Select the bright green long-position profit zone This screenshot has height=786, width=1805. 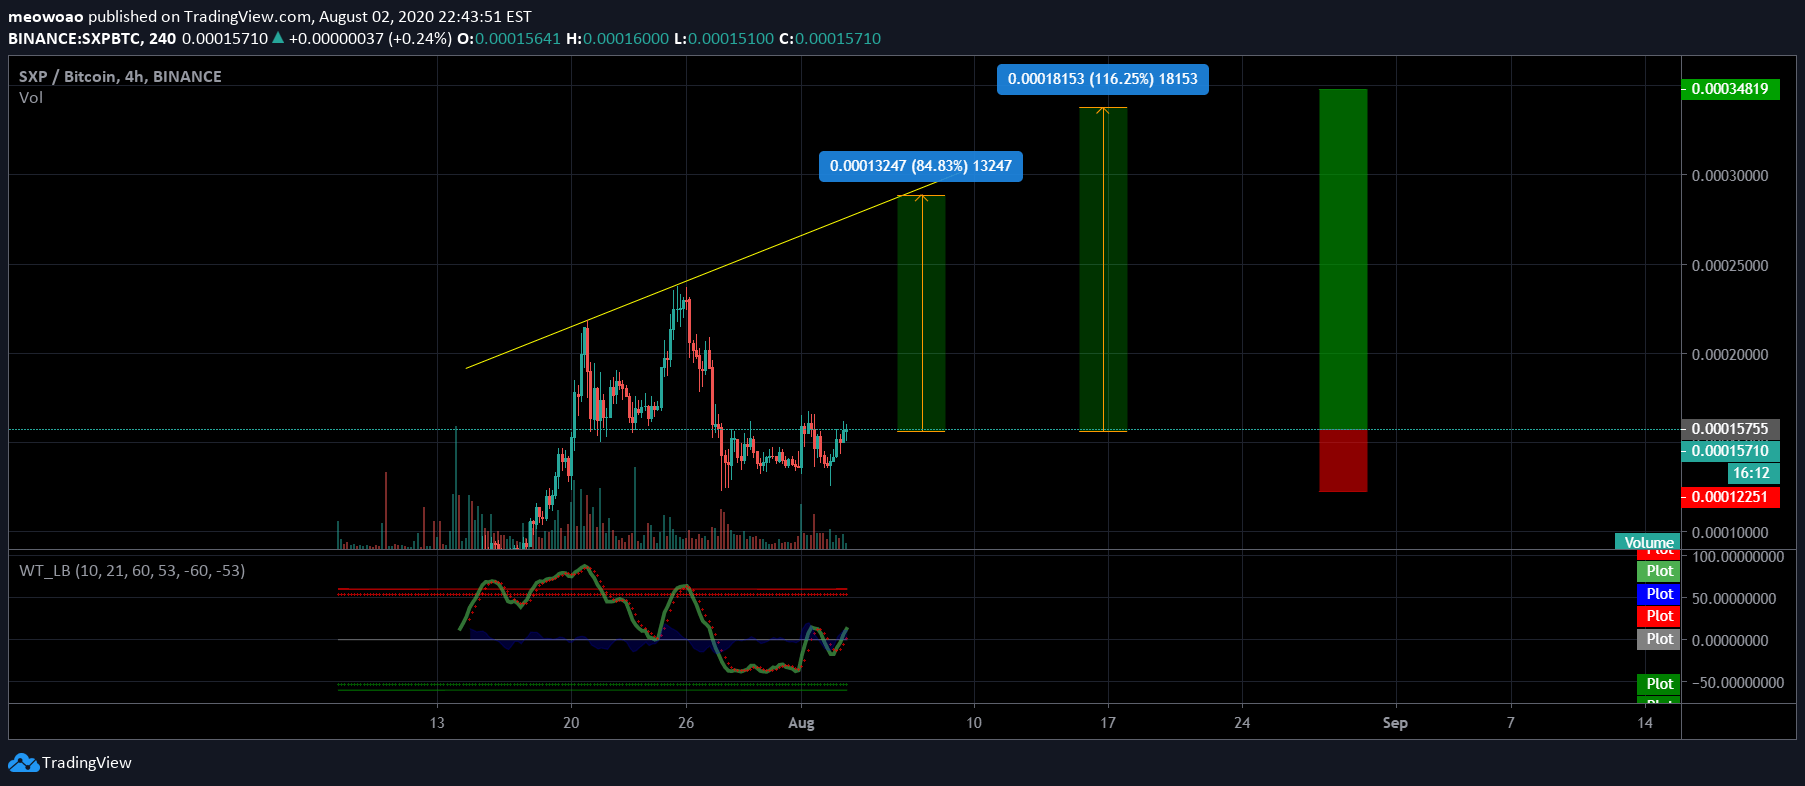[1343, 259]
